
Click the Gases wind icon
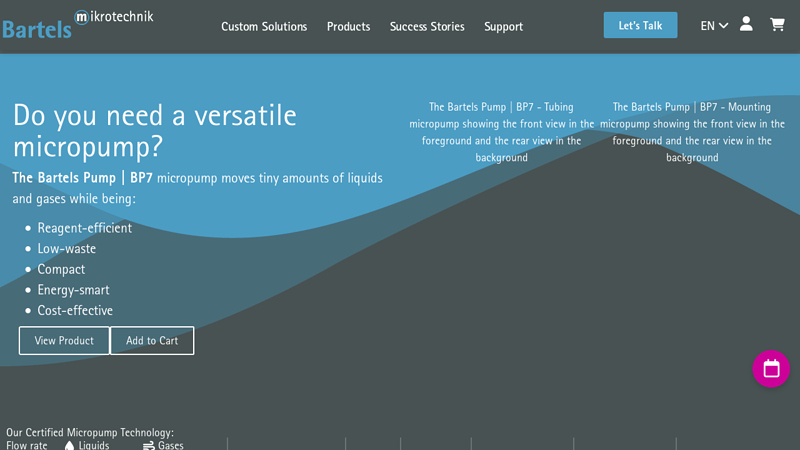(x=149, y=445)
